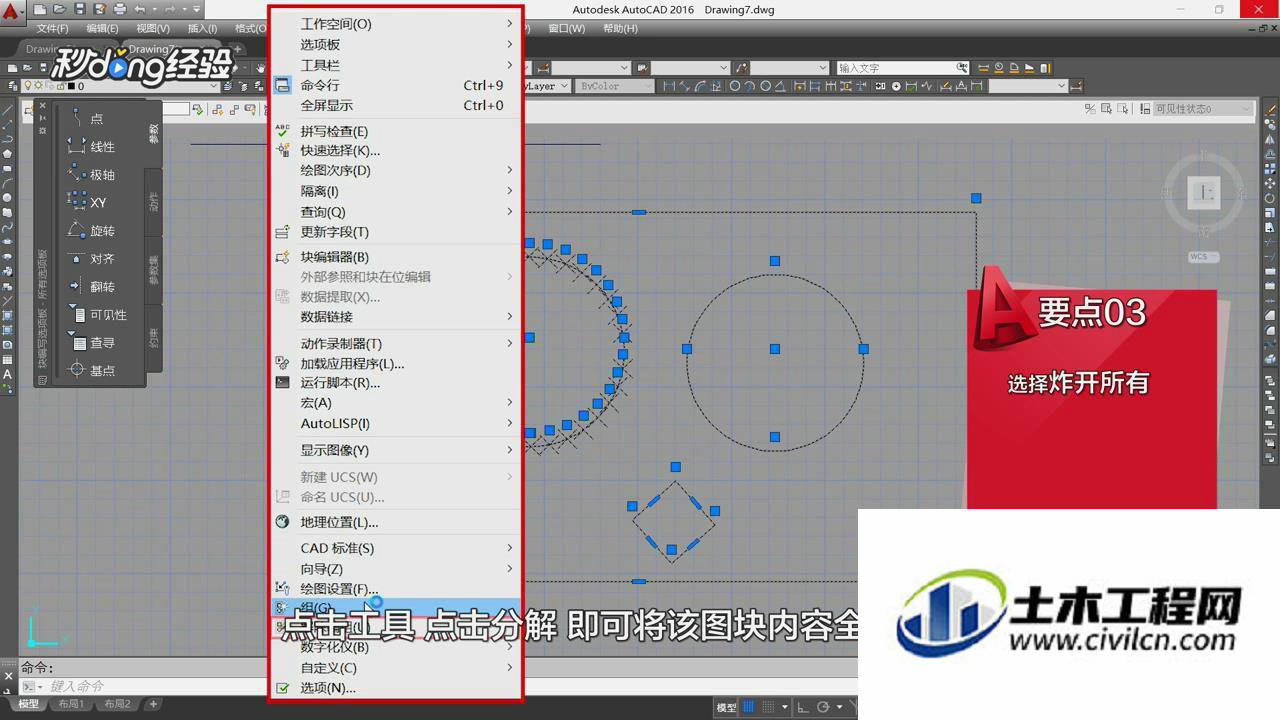
Task: Open the ByColor dropdown
Action: coord(614,86)
